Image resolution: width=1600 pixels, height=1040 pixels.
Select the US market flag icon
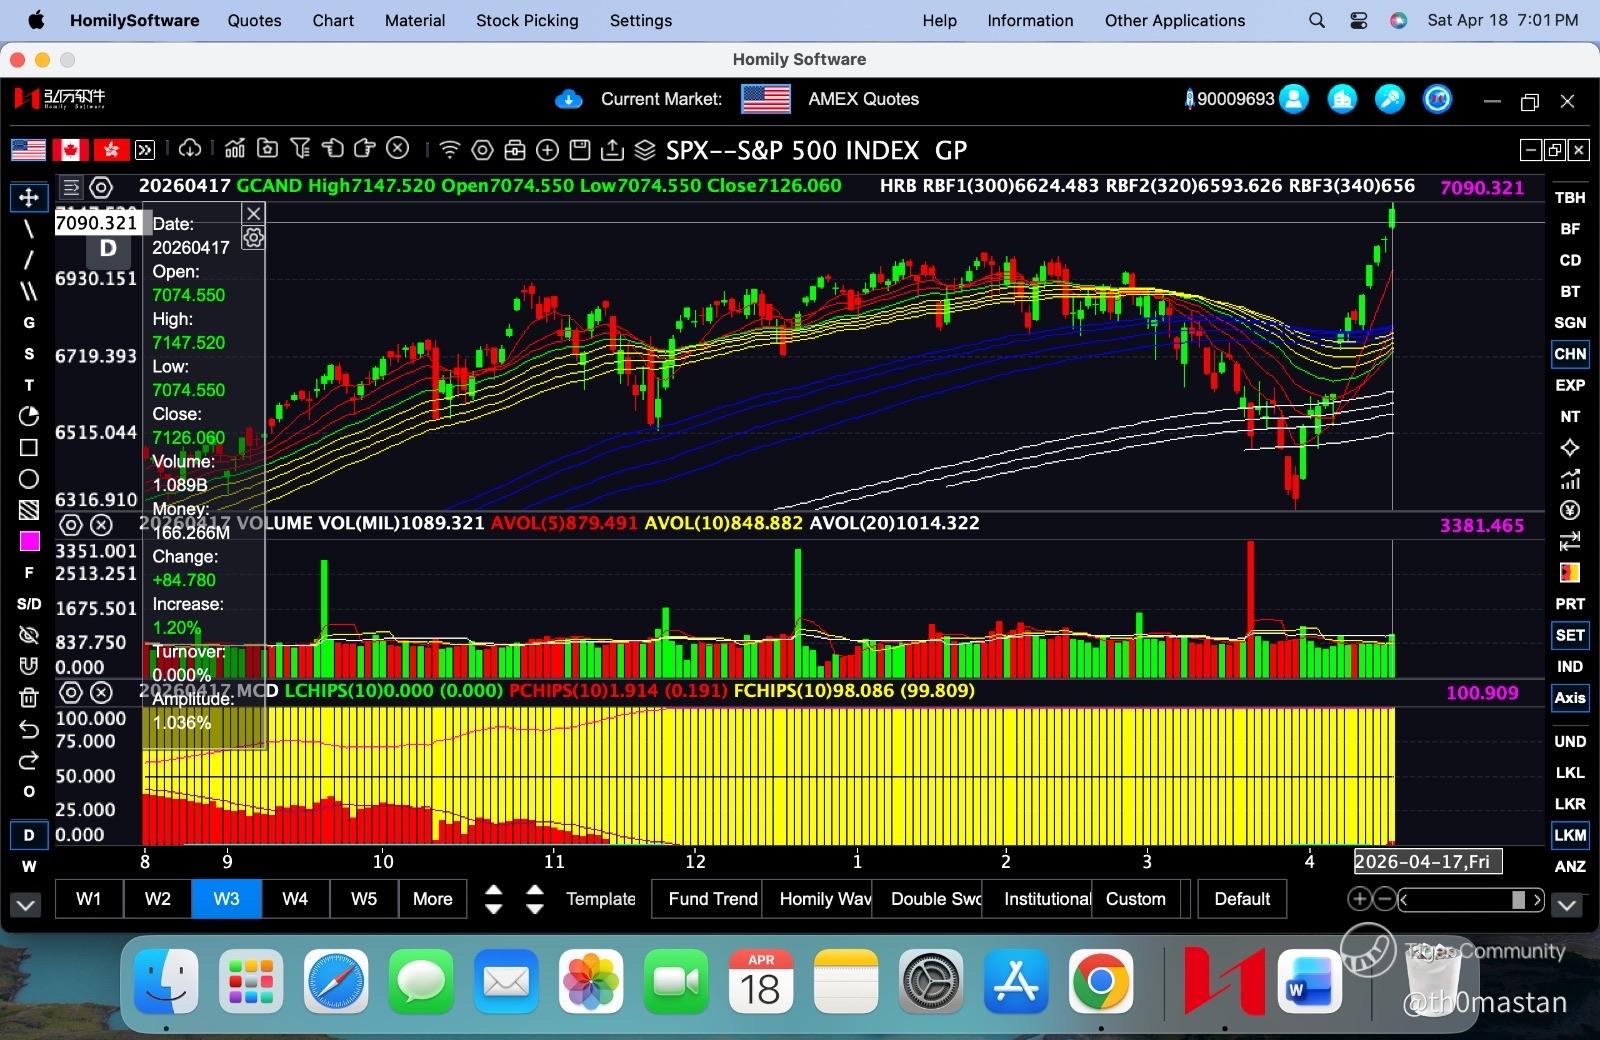tap(28, 150)
